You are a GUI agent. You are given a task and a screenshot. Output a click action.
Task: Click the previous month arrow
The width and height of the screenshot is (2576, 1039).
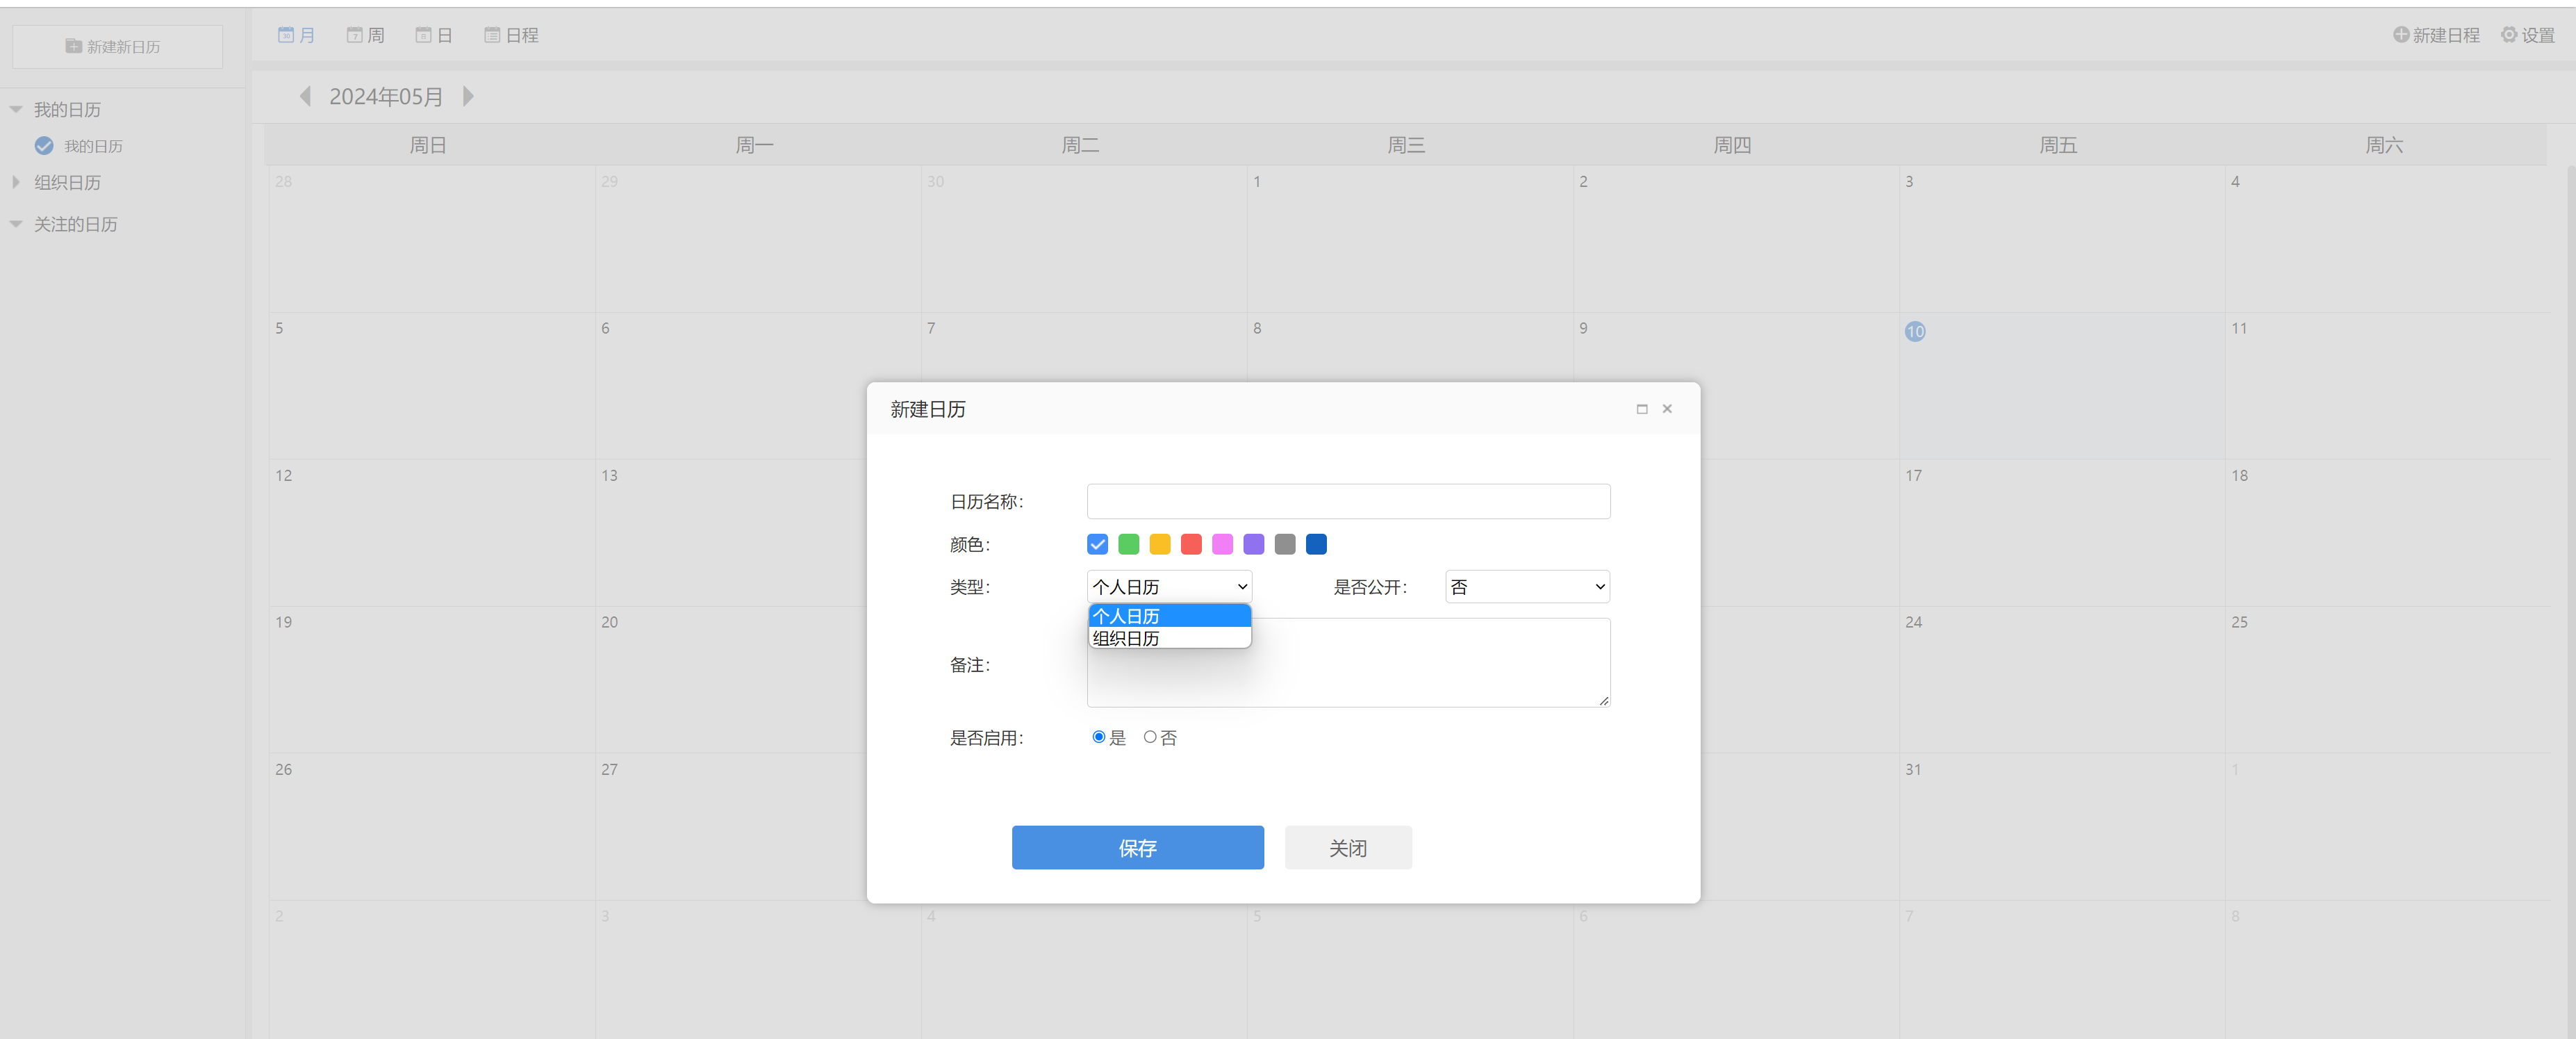click(x=305, y=96)
